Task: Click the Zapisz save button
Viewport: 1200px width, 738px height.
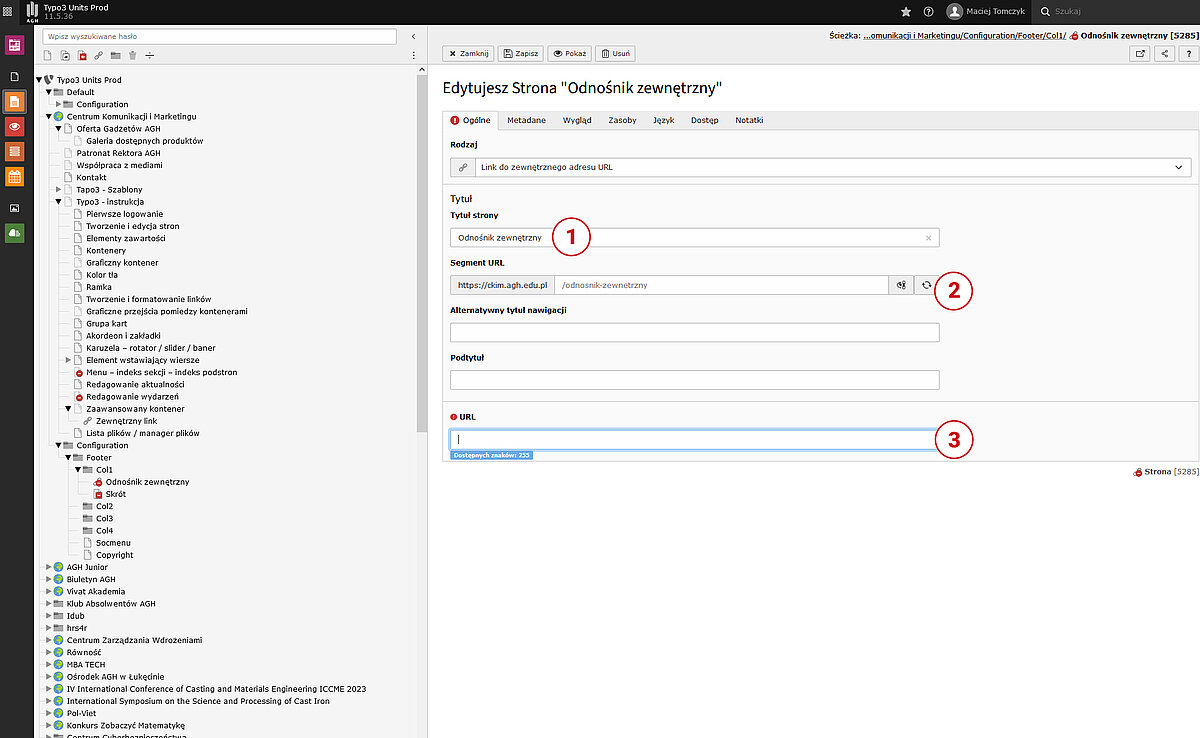Action: (521, 54)
